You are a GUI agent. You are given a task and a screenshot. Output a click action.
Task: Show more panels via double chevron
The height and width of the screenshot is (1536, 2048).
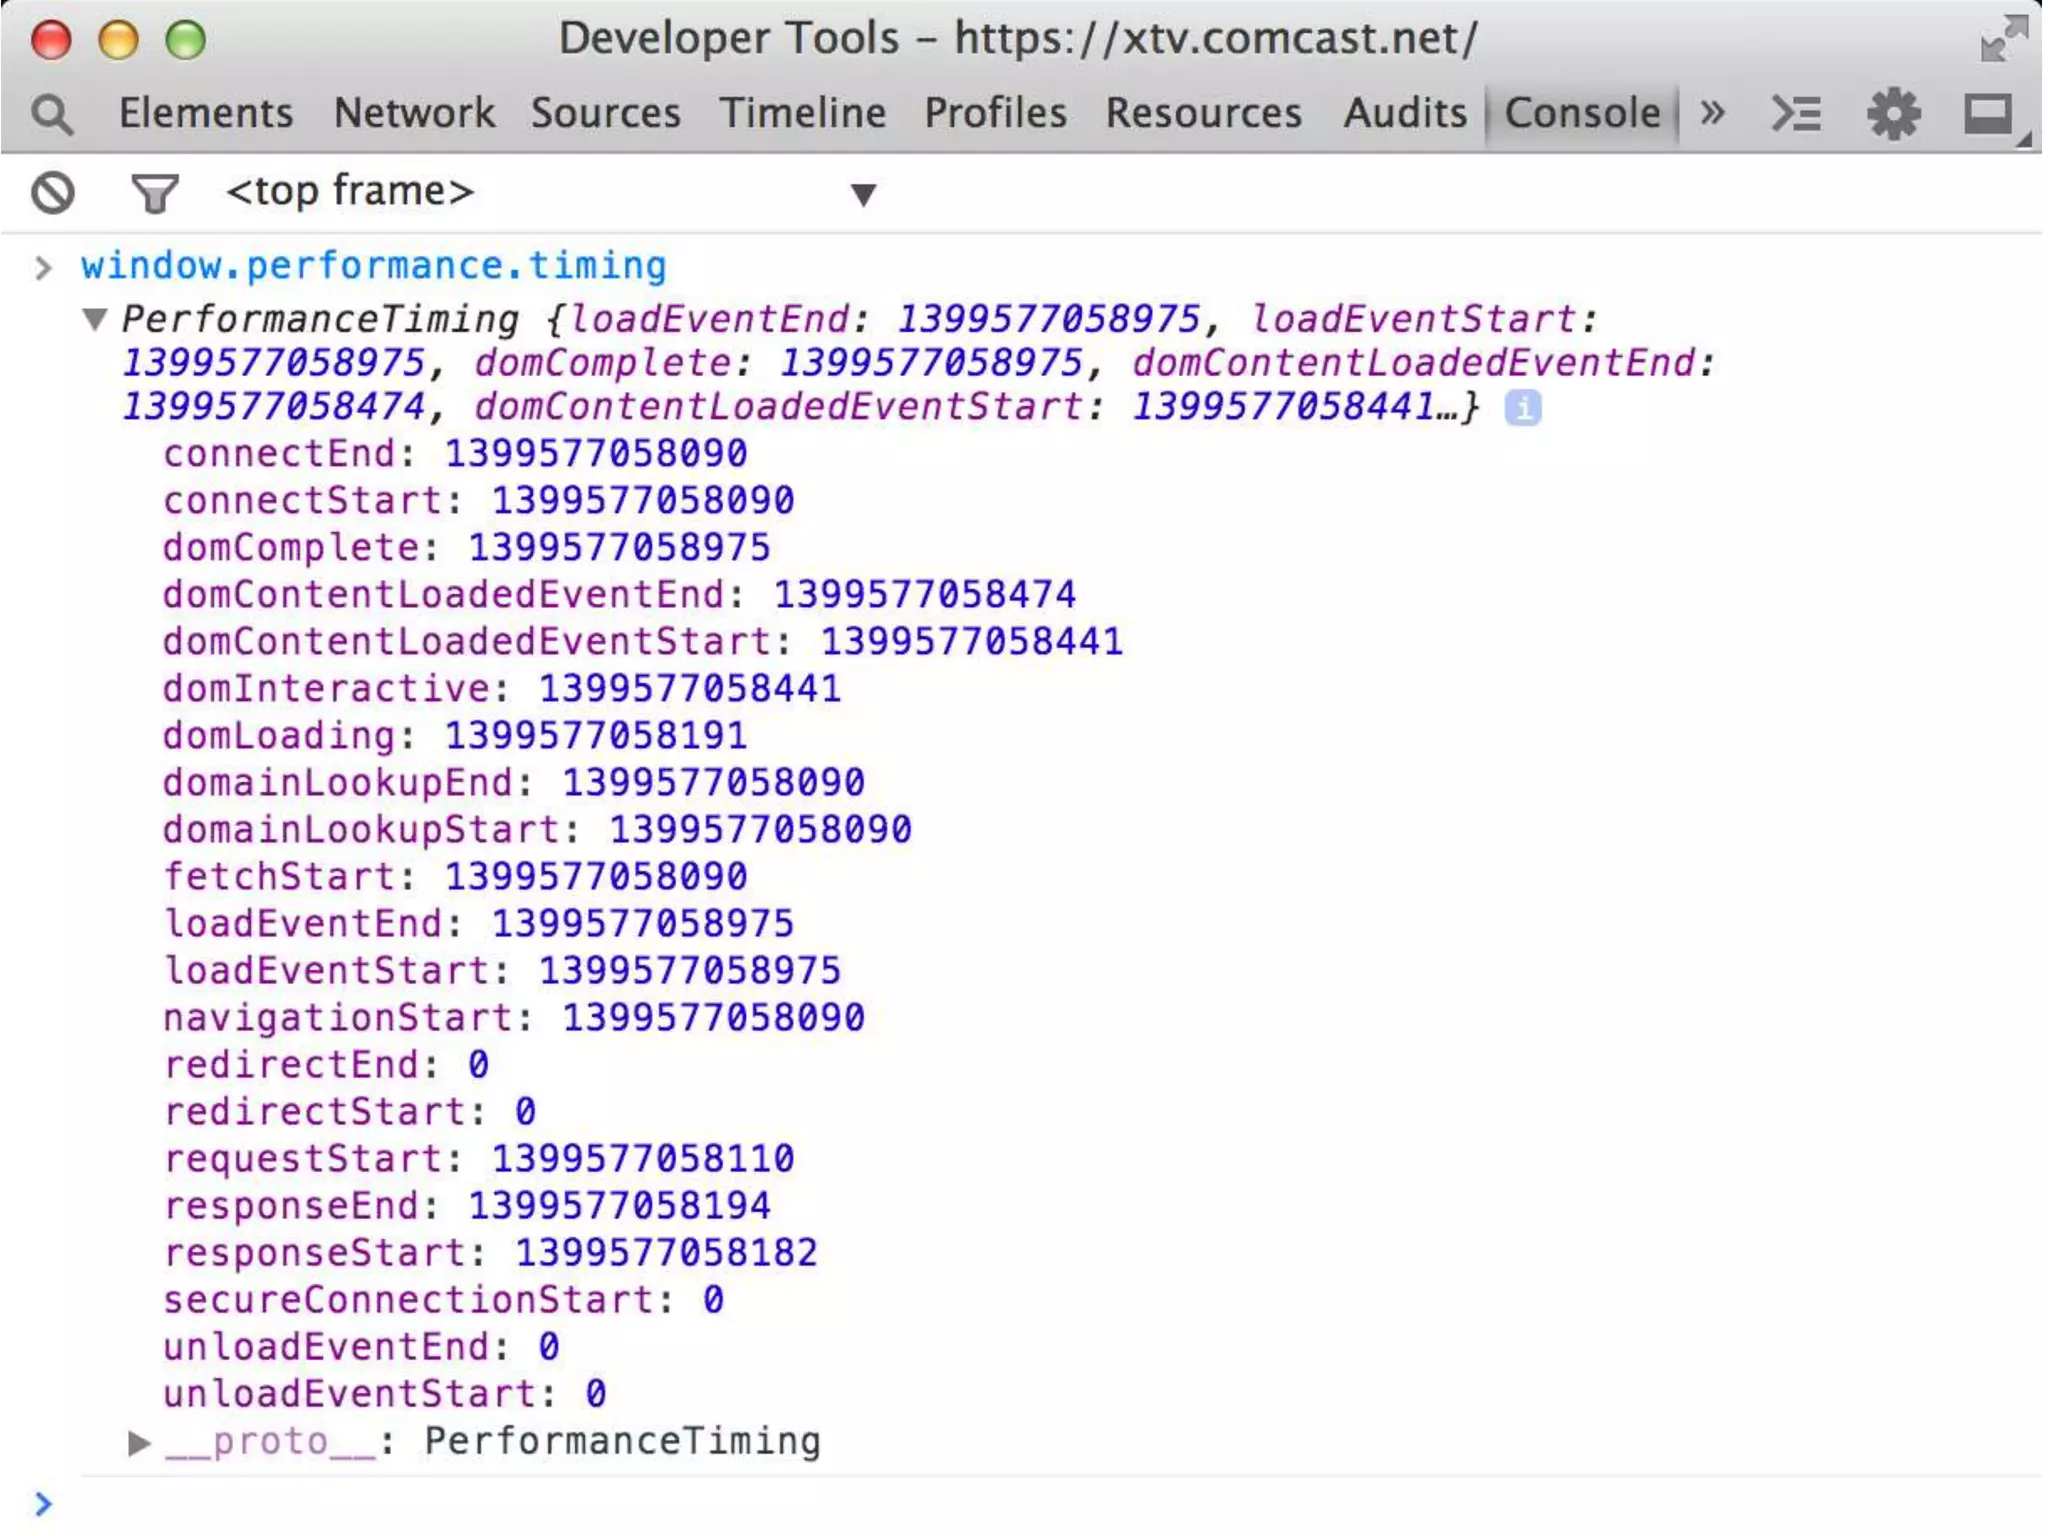click(x=1713, y=112)
